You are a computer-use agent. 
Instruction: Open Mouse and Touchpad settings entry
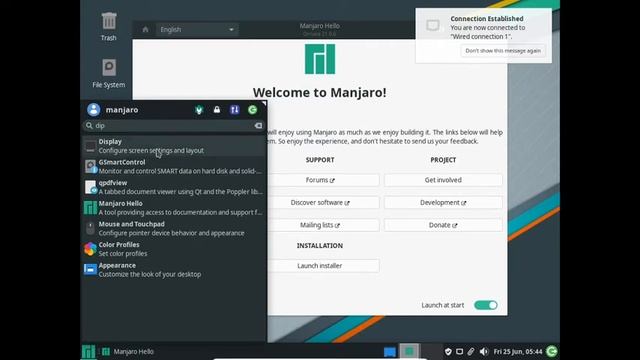tap(174, 229)
